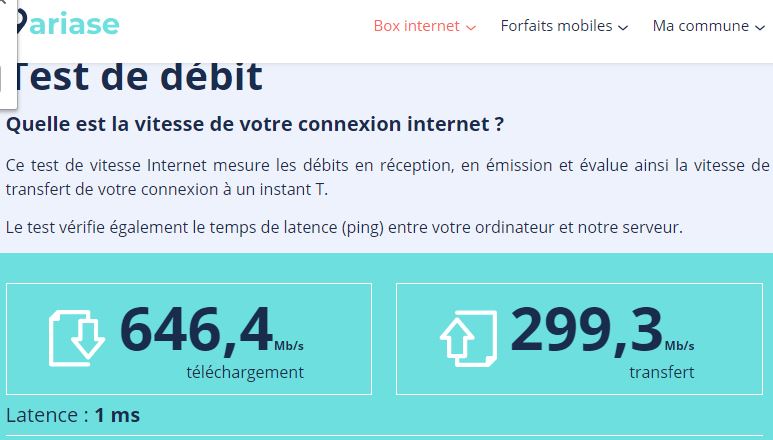Expand chevron next to Box internet
Screen dimensions: 773x440
[471, 27]
